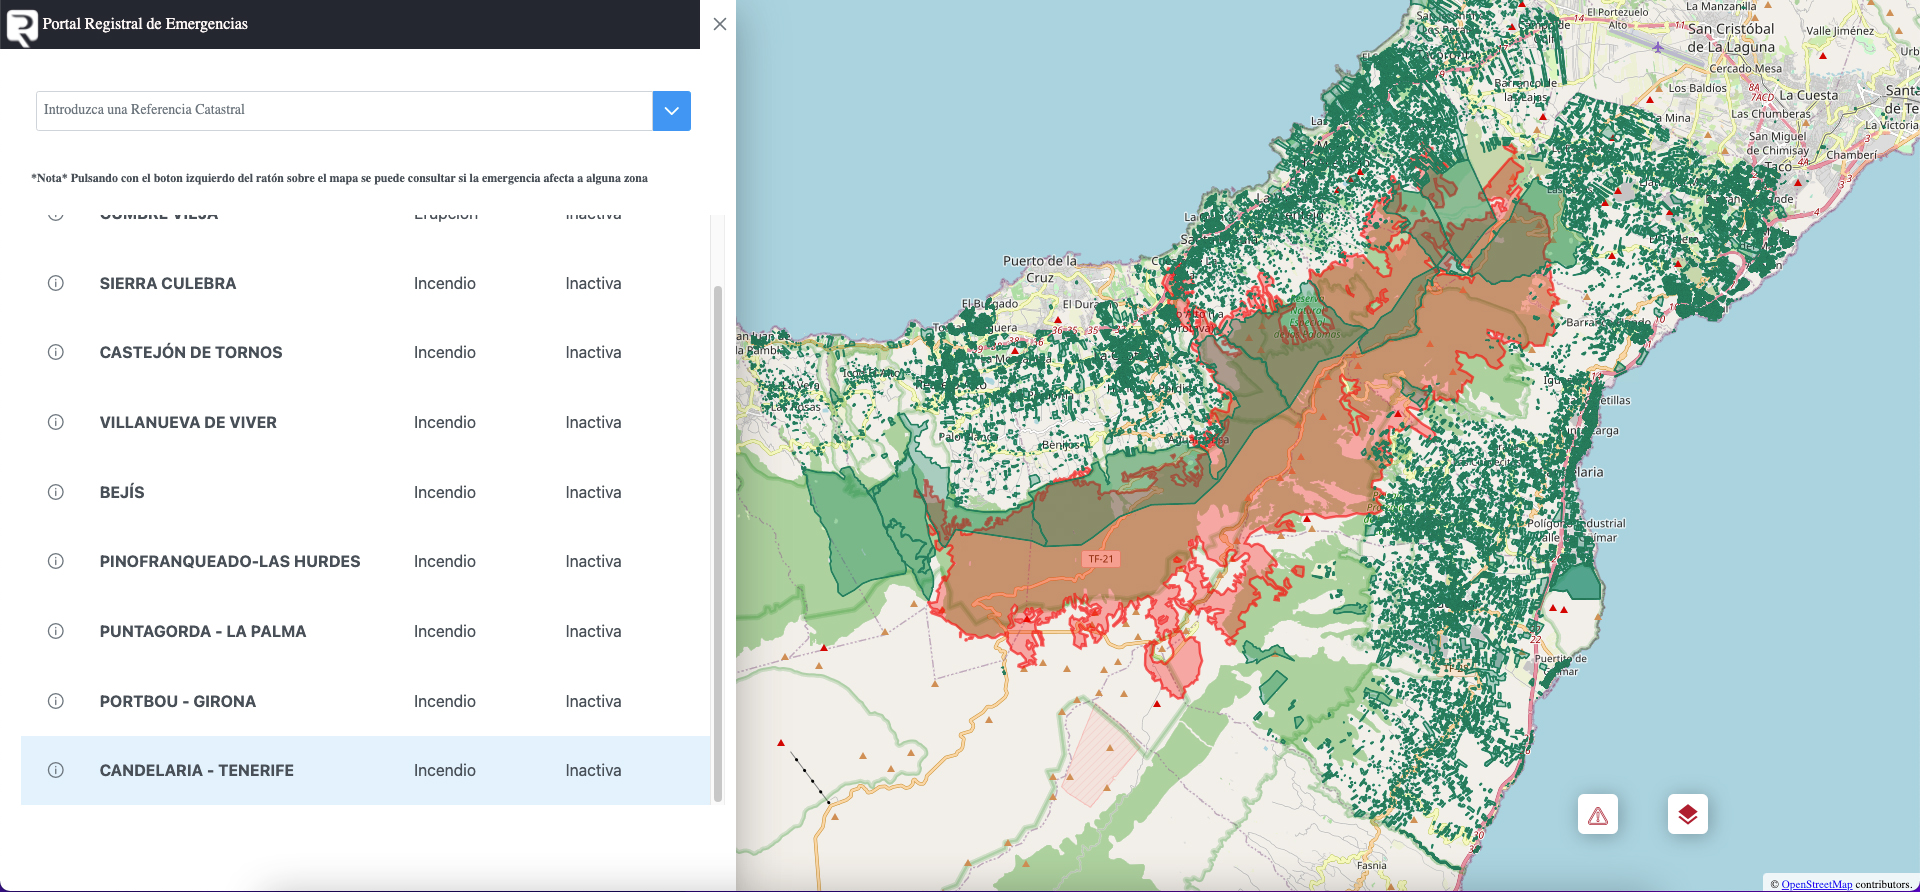Click the info icon for PORTBOU - GIRONA
1920x892 pixels.
pyautogui.click(x=56, y=701)
